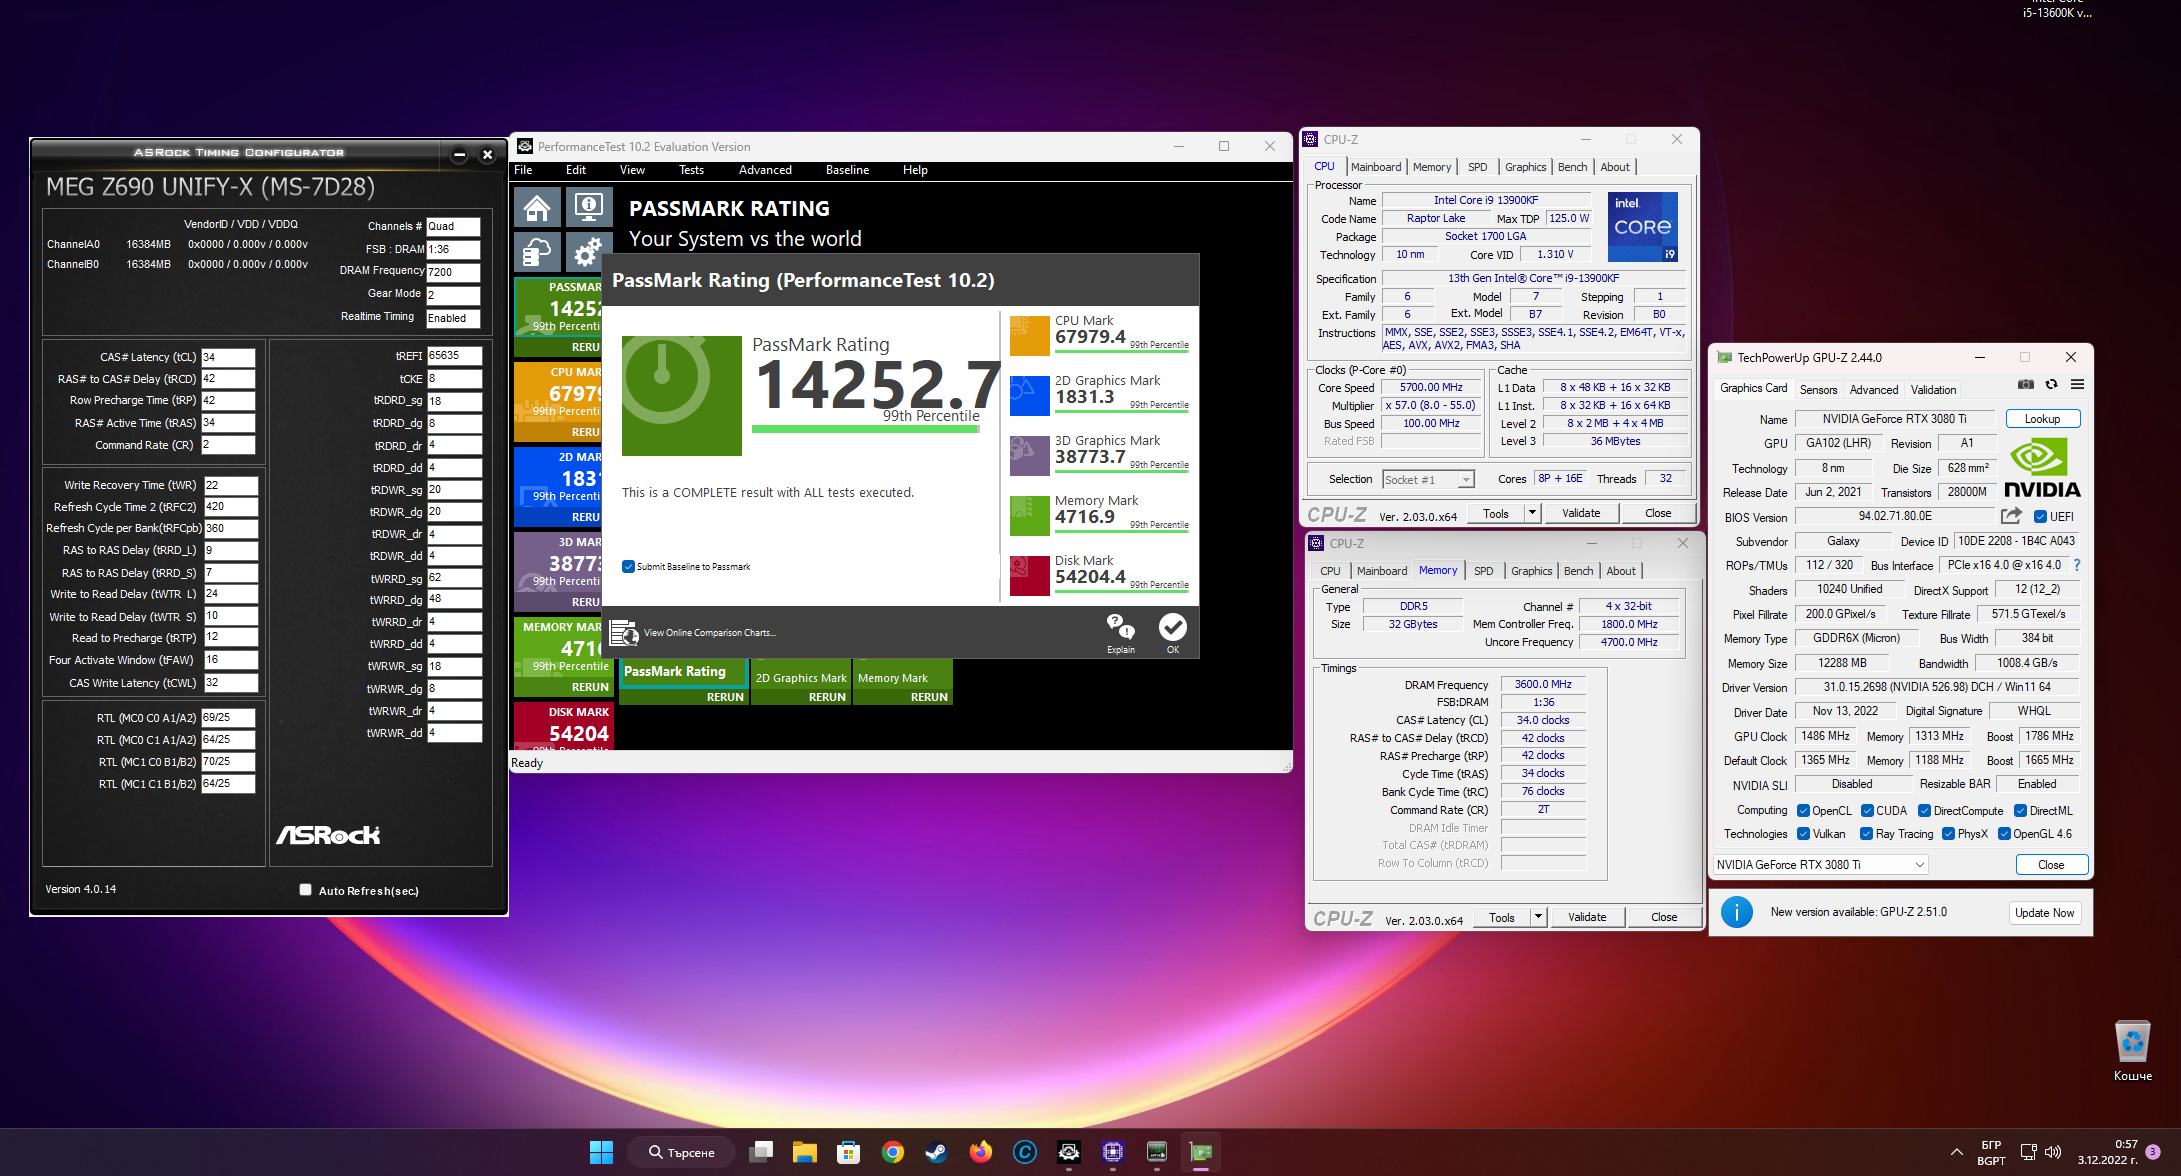Open GPU selection dropdown in GPU-Z
The width and height of the screenshot is (2181, 1176).
pos(1820,865)
